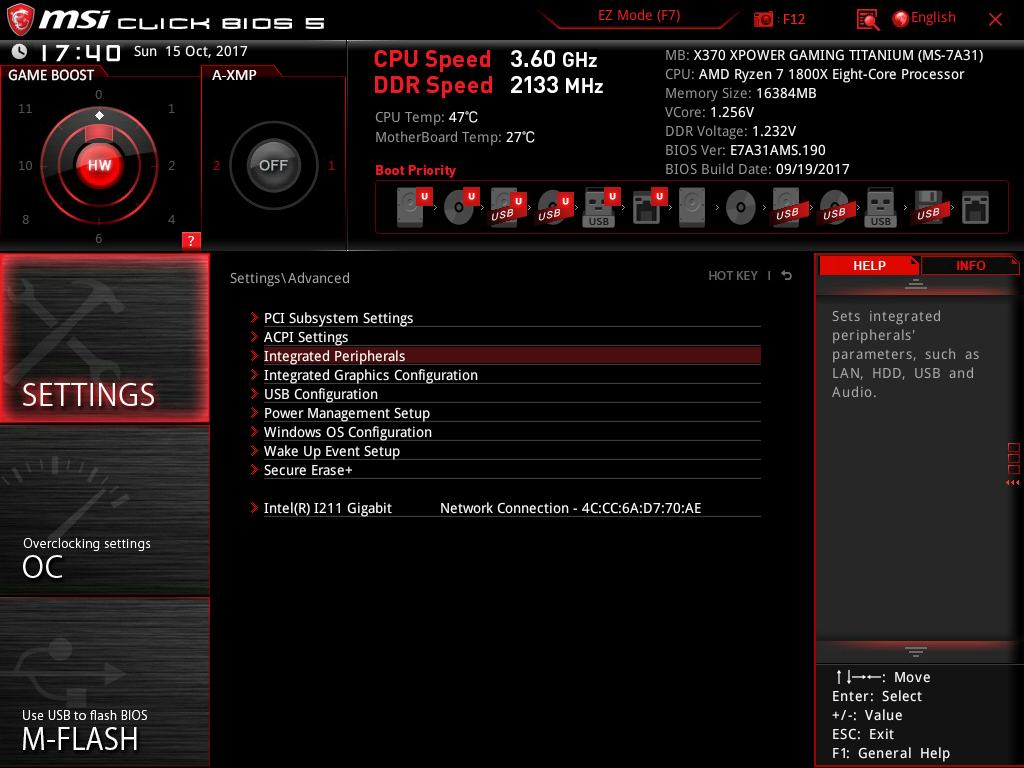The image size is (1024, 768).
Task: Switch to EZ Mode (F7)
Action: [x=639, y=16]
